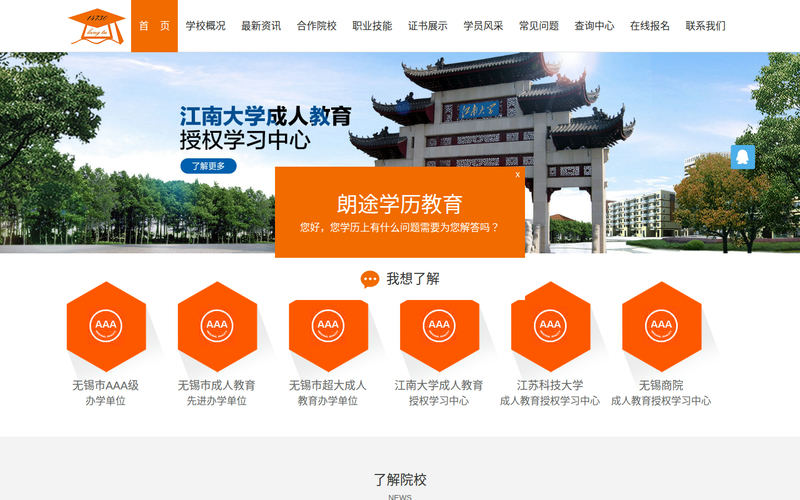
Task: Click the bell notification icon
Action: coord(742,157)
